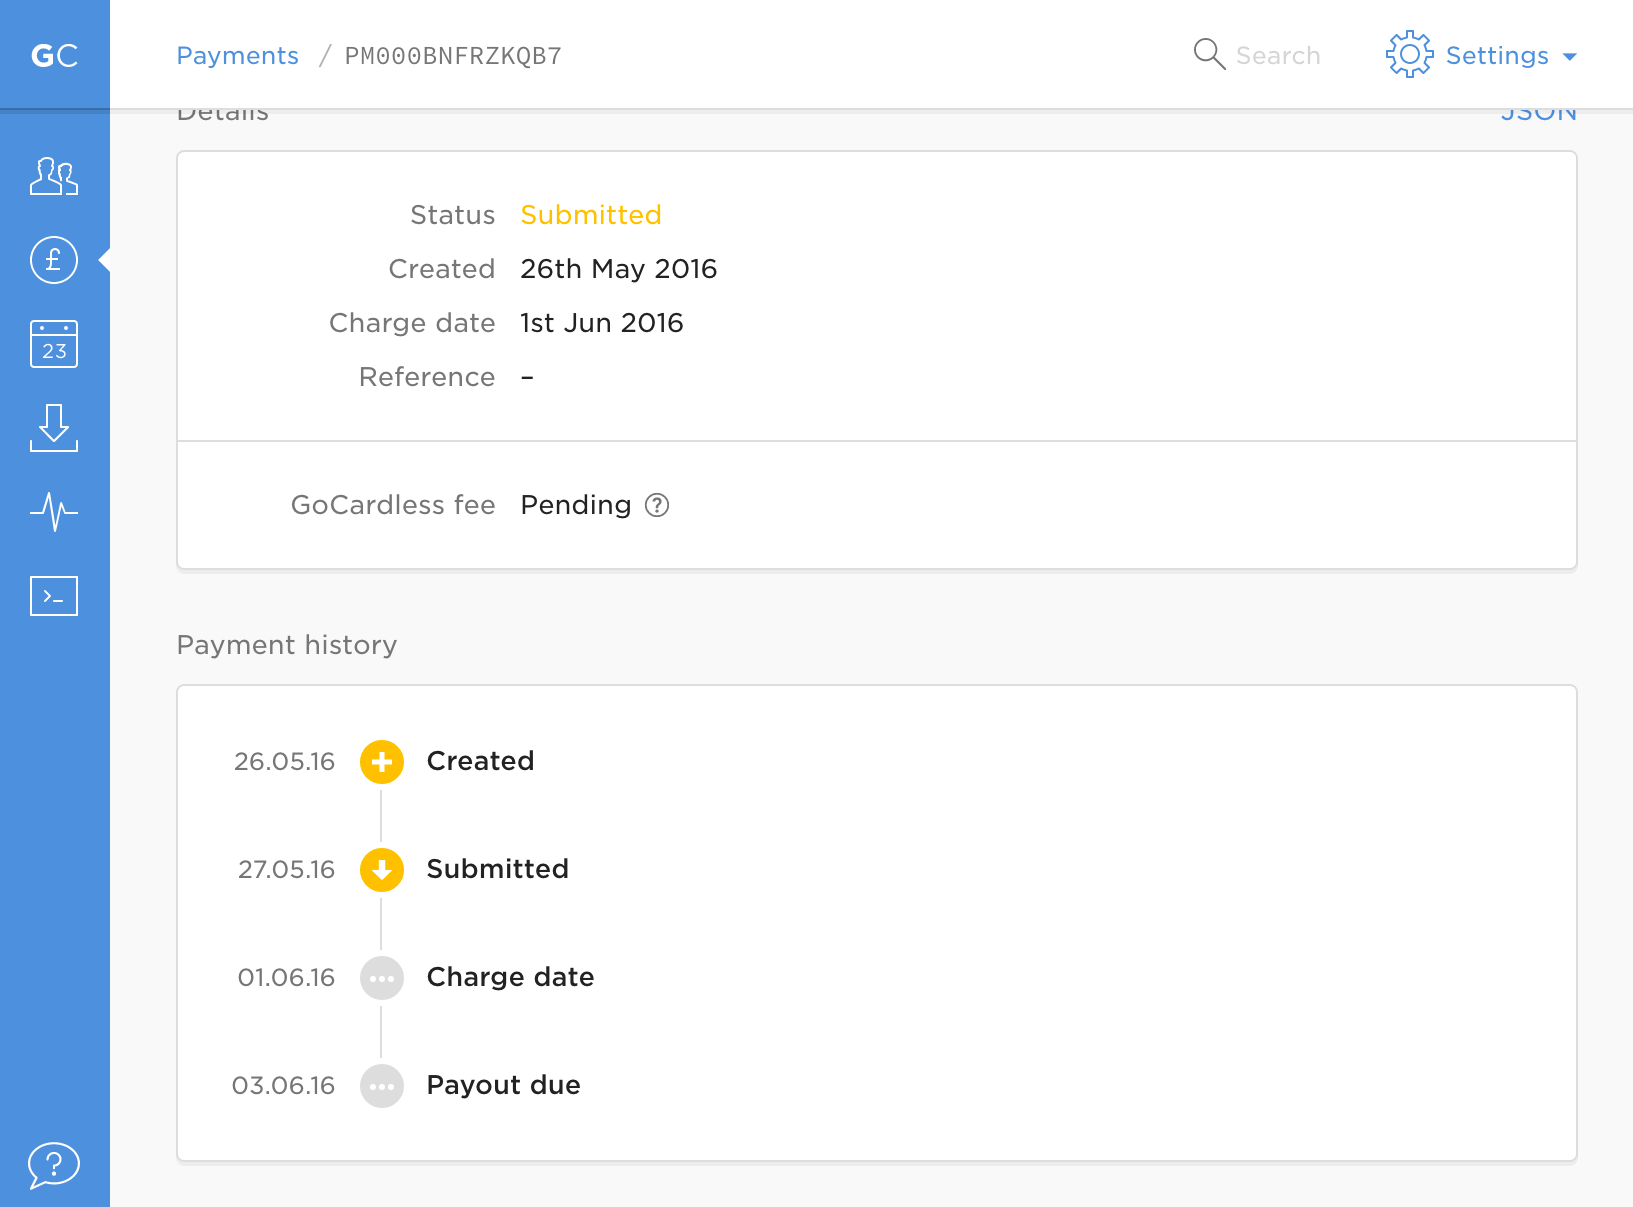Click the yellow Submitted arrow marker
1633x1207 pixels.
point(382,870)
